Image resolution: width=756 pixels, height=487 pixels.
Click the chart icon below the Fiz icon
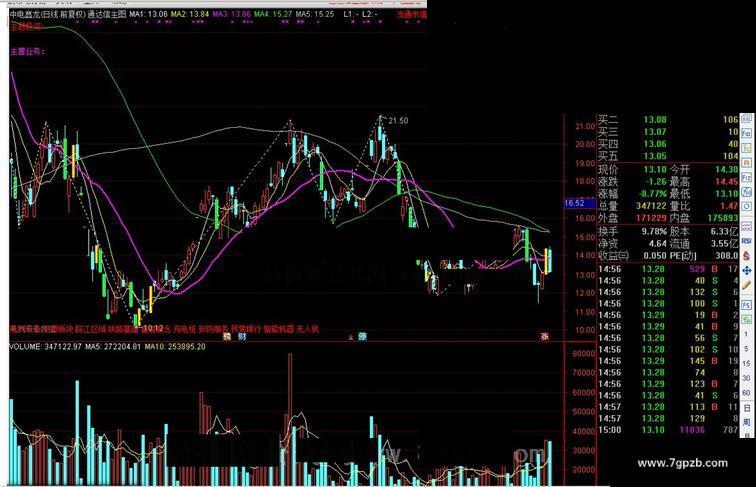click(x=746, y=192)
